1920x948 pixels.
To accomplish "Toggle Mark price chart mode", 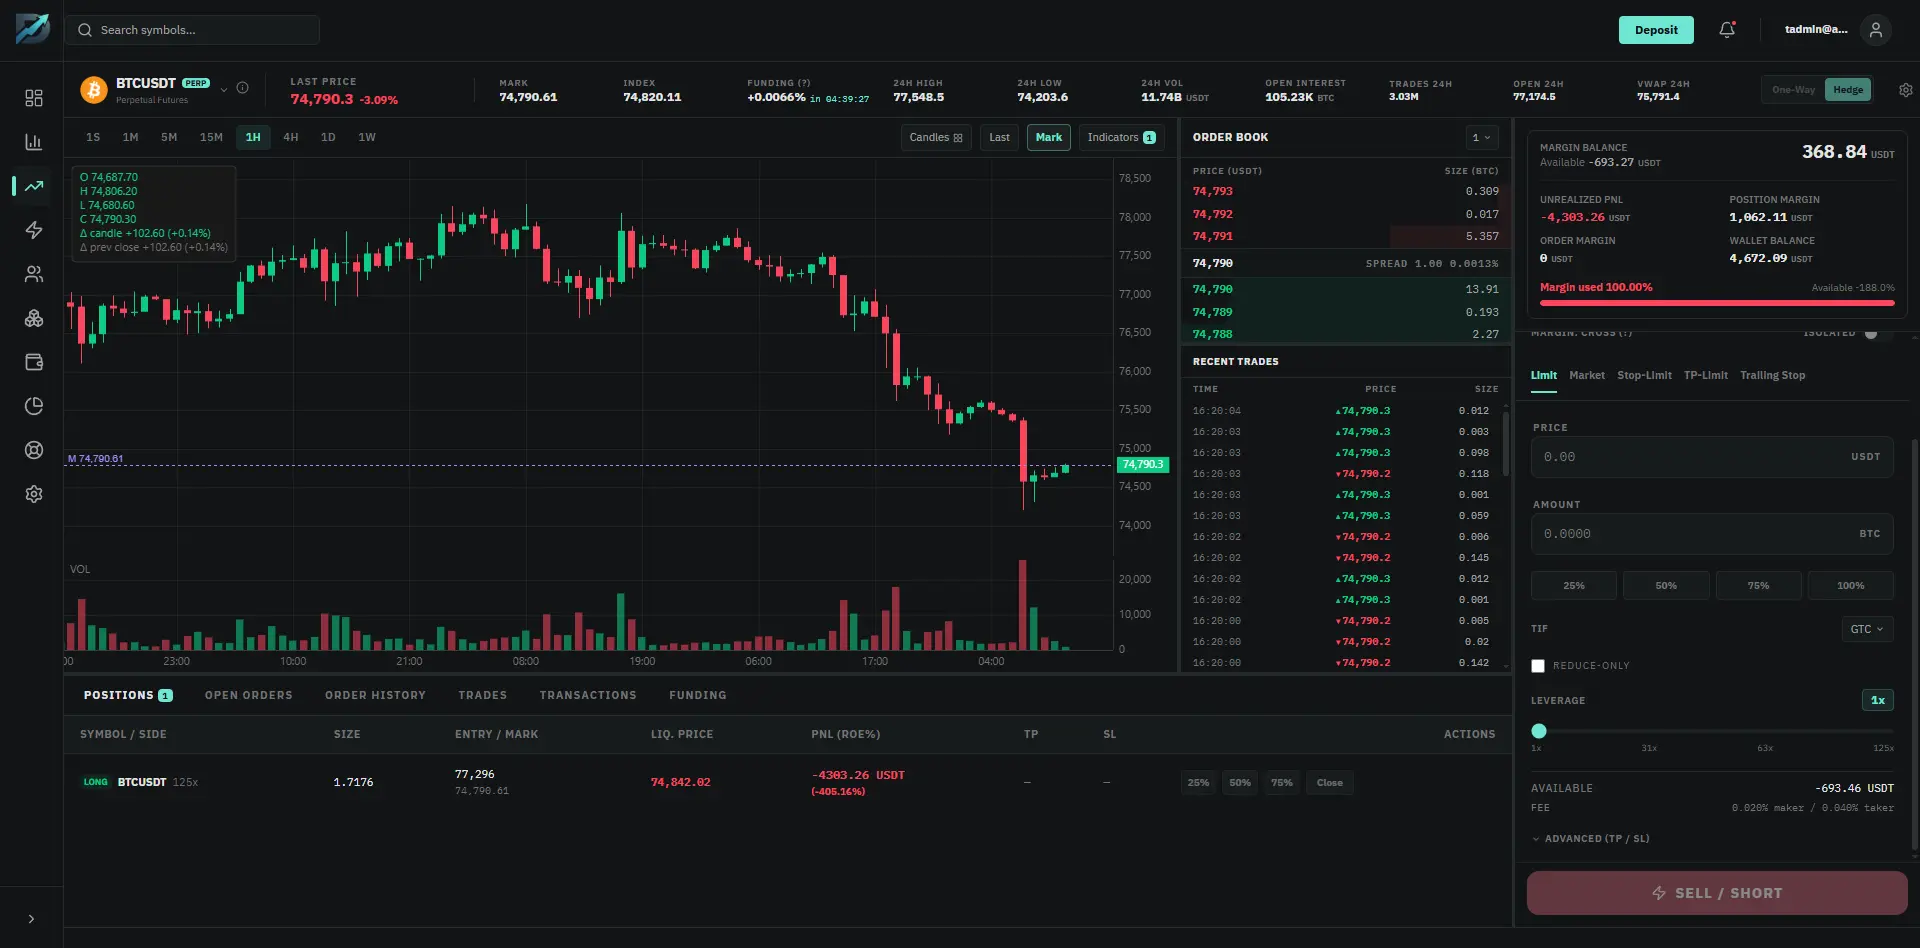I will (1049, 138).
